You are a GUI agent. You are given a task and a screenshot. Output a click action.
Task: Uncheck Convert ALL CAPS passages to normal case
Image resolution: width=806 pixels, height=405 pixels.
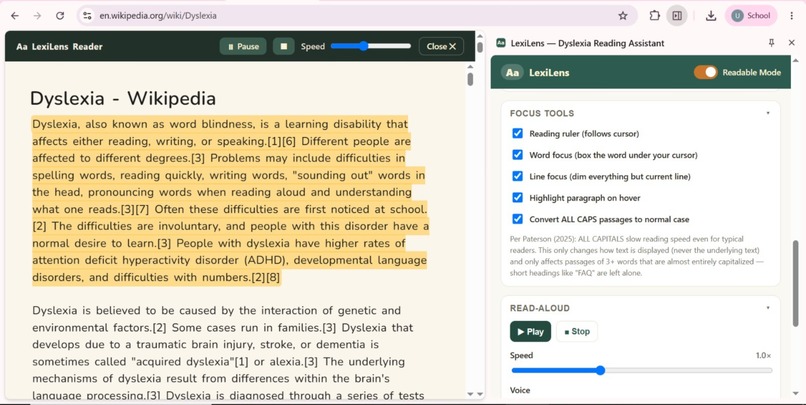pyautogui.click(x=518, y=219)
